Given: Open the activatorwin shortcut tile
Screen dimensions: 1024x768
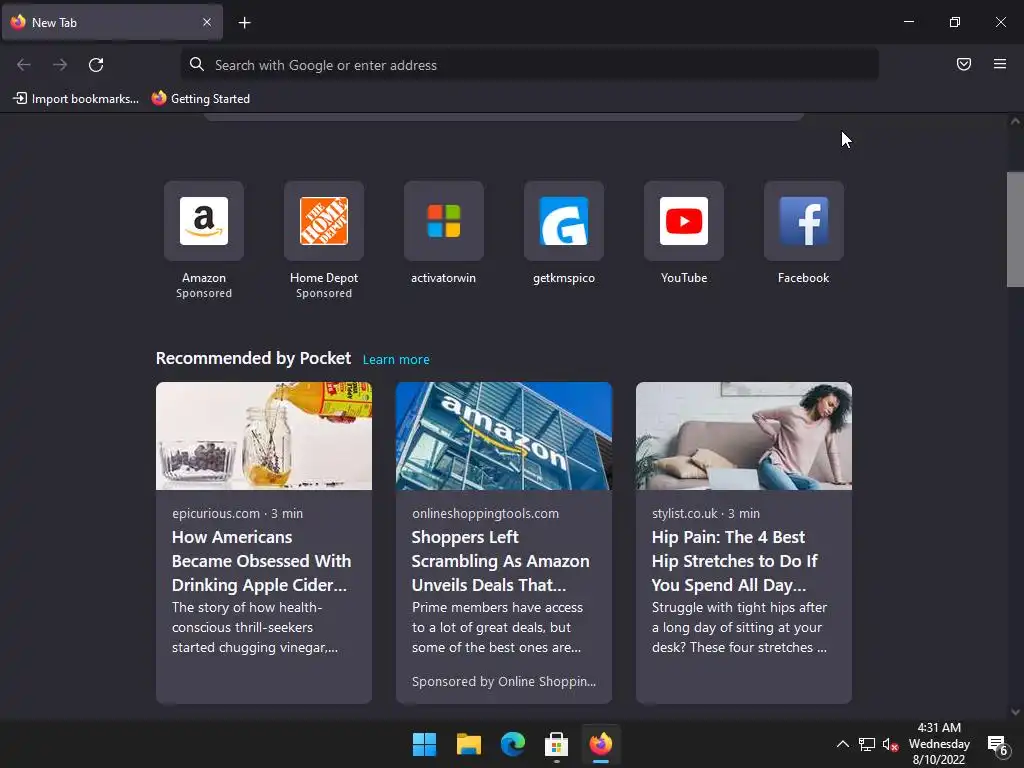Looking at the screenshot, I should pos(443,221).
